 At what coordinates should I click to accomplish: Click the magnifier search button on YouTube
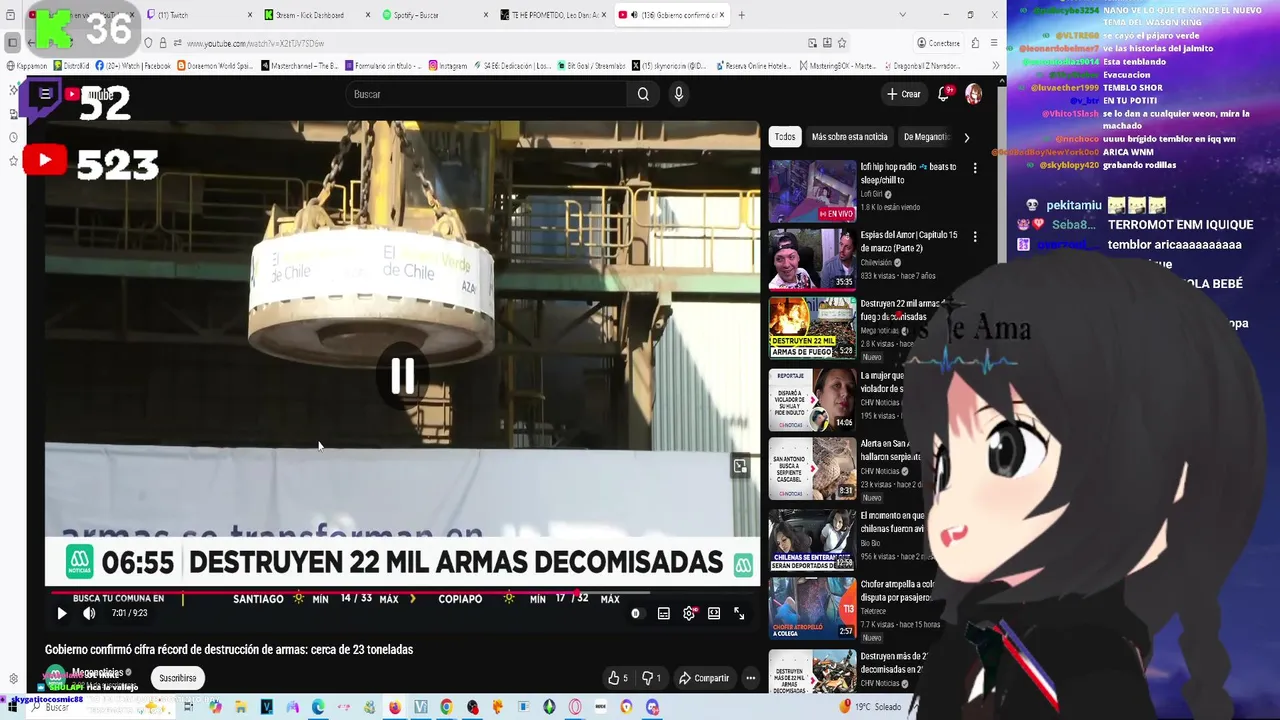(x=643, y=94)
